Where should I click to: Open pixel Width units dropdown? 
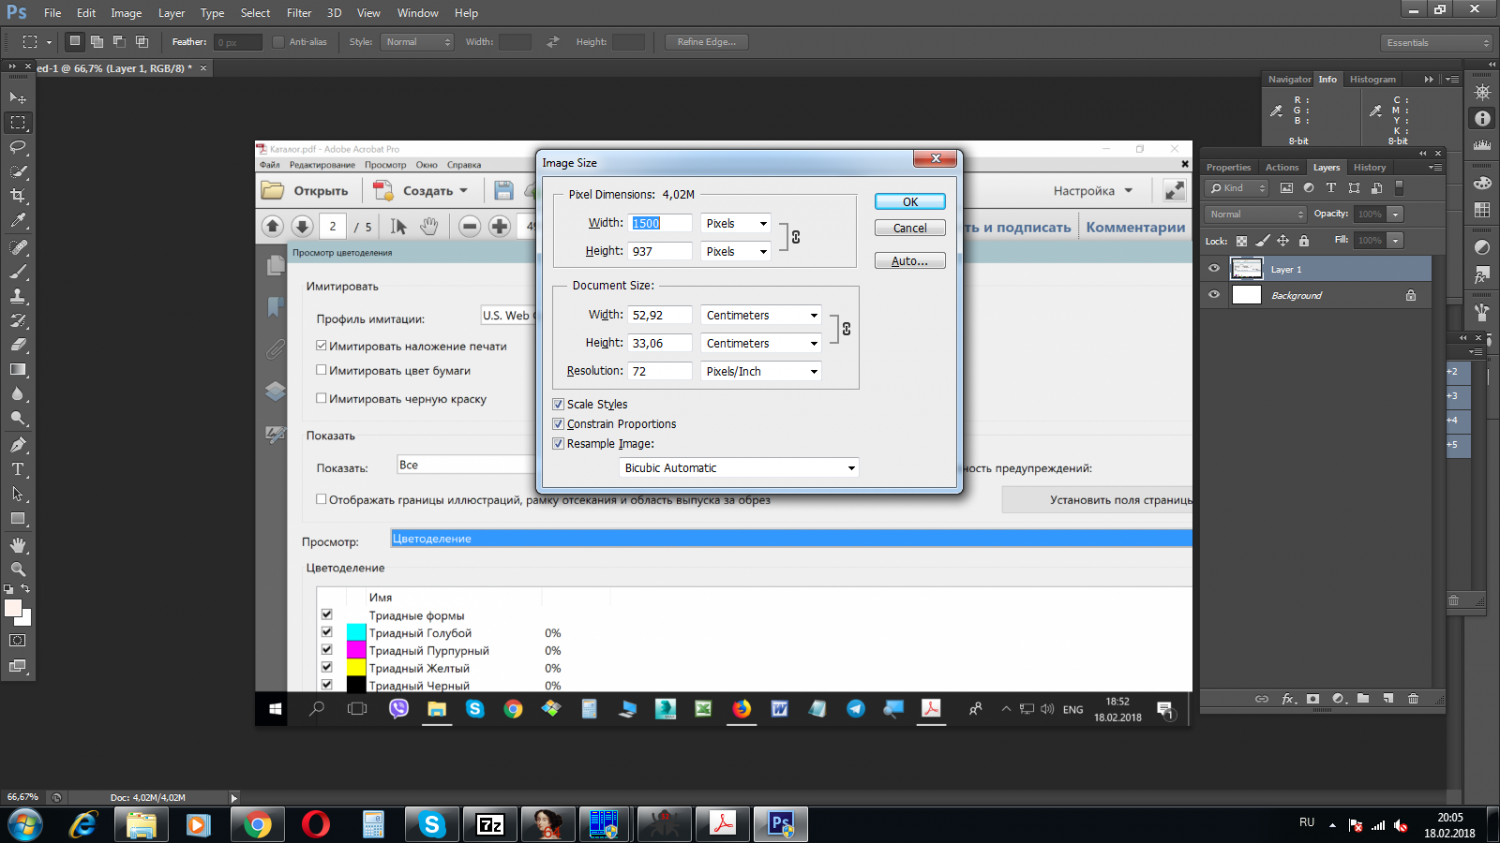coord(736,223)
